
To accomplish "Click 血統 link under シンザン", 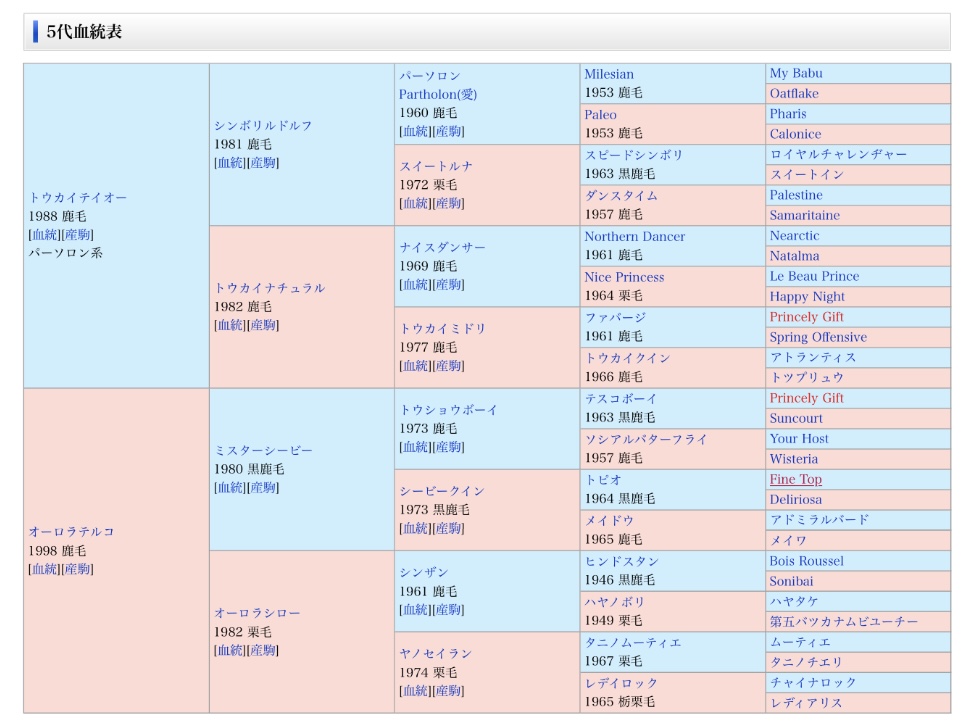I will [417, 610].
